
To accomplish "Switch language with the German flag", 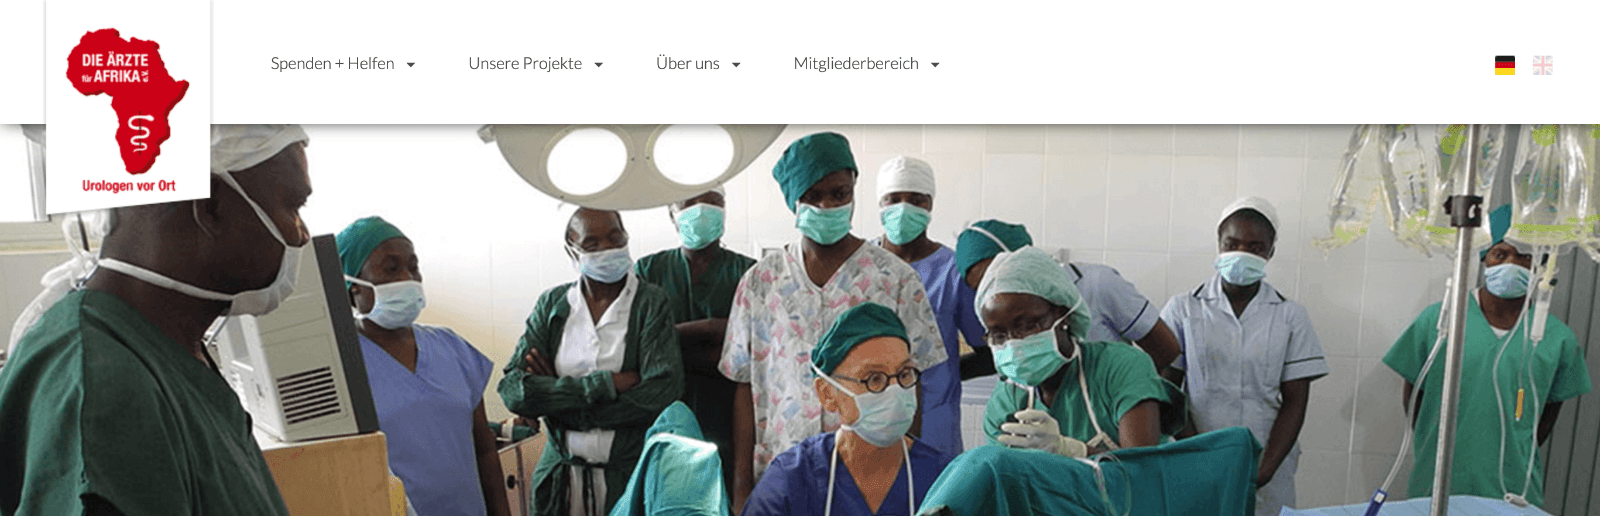I will click(x=1505, y=65).
